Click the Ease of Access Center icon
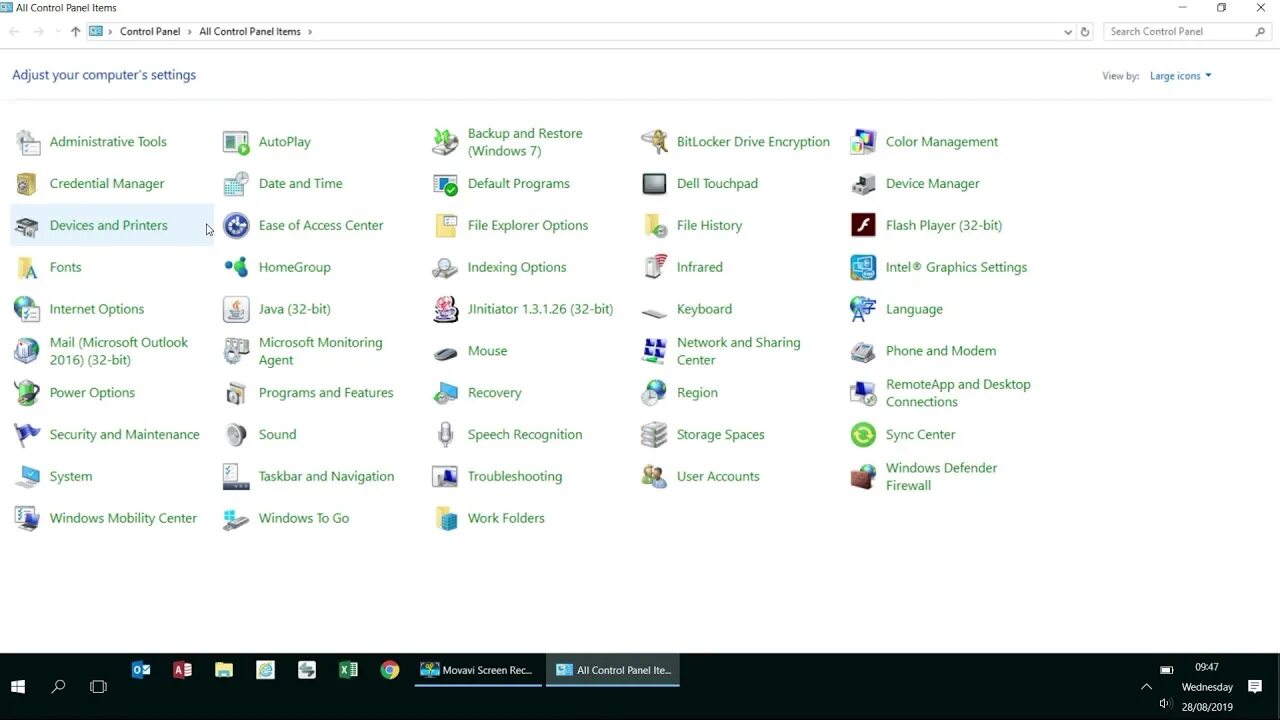Screen dimensions: 1280x720 pos(236,226)
